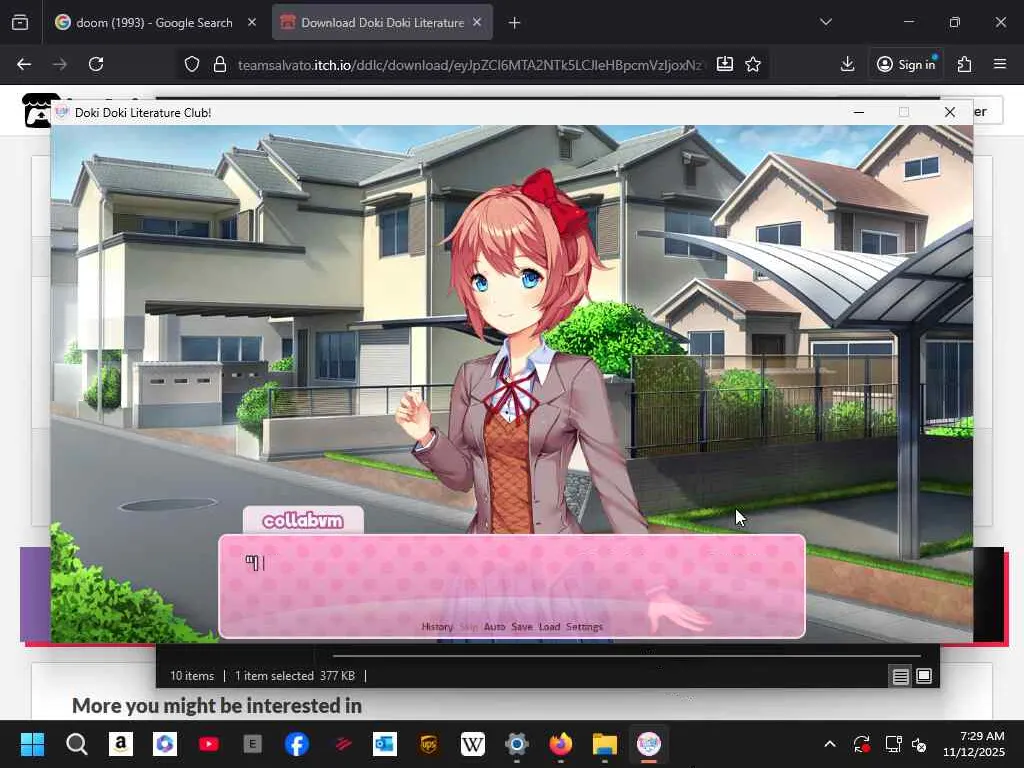The height and width of the screenshot is (768, 1024).
Task: Open File Explorer from the taskbar
Action: click(x=605, y=744)
